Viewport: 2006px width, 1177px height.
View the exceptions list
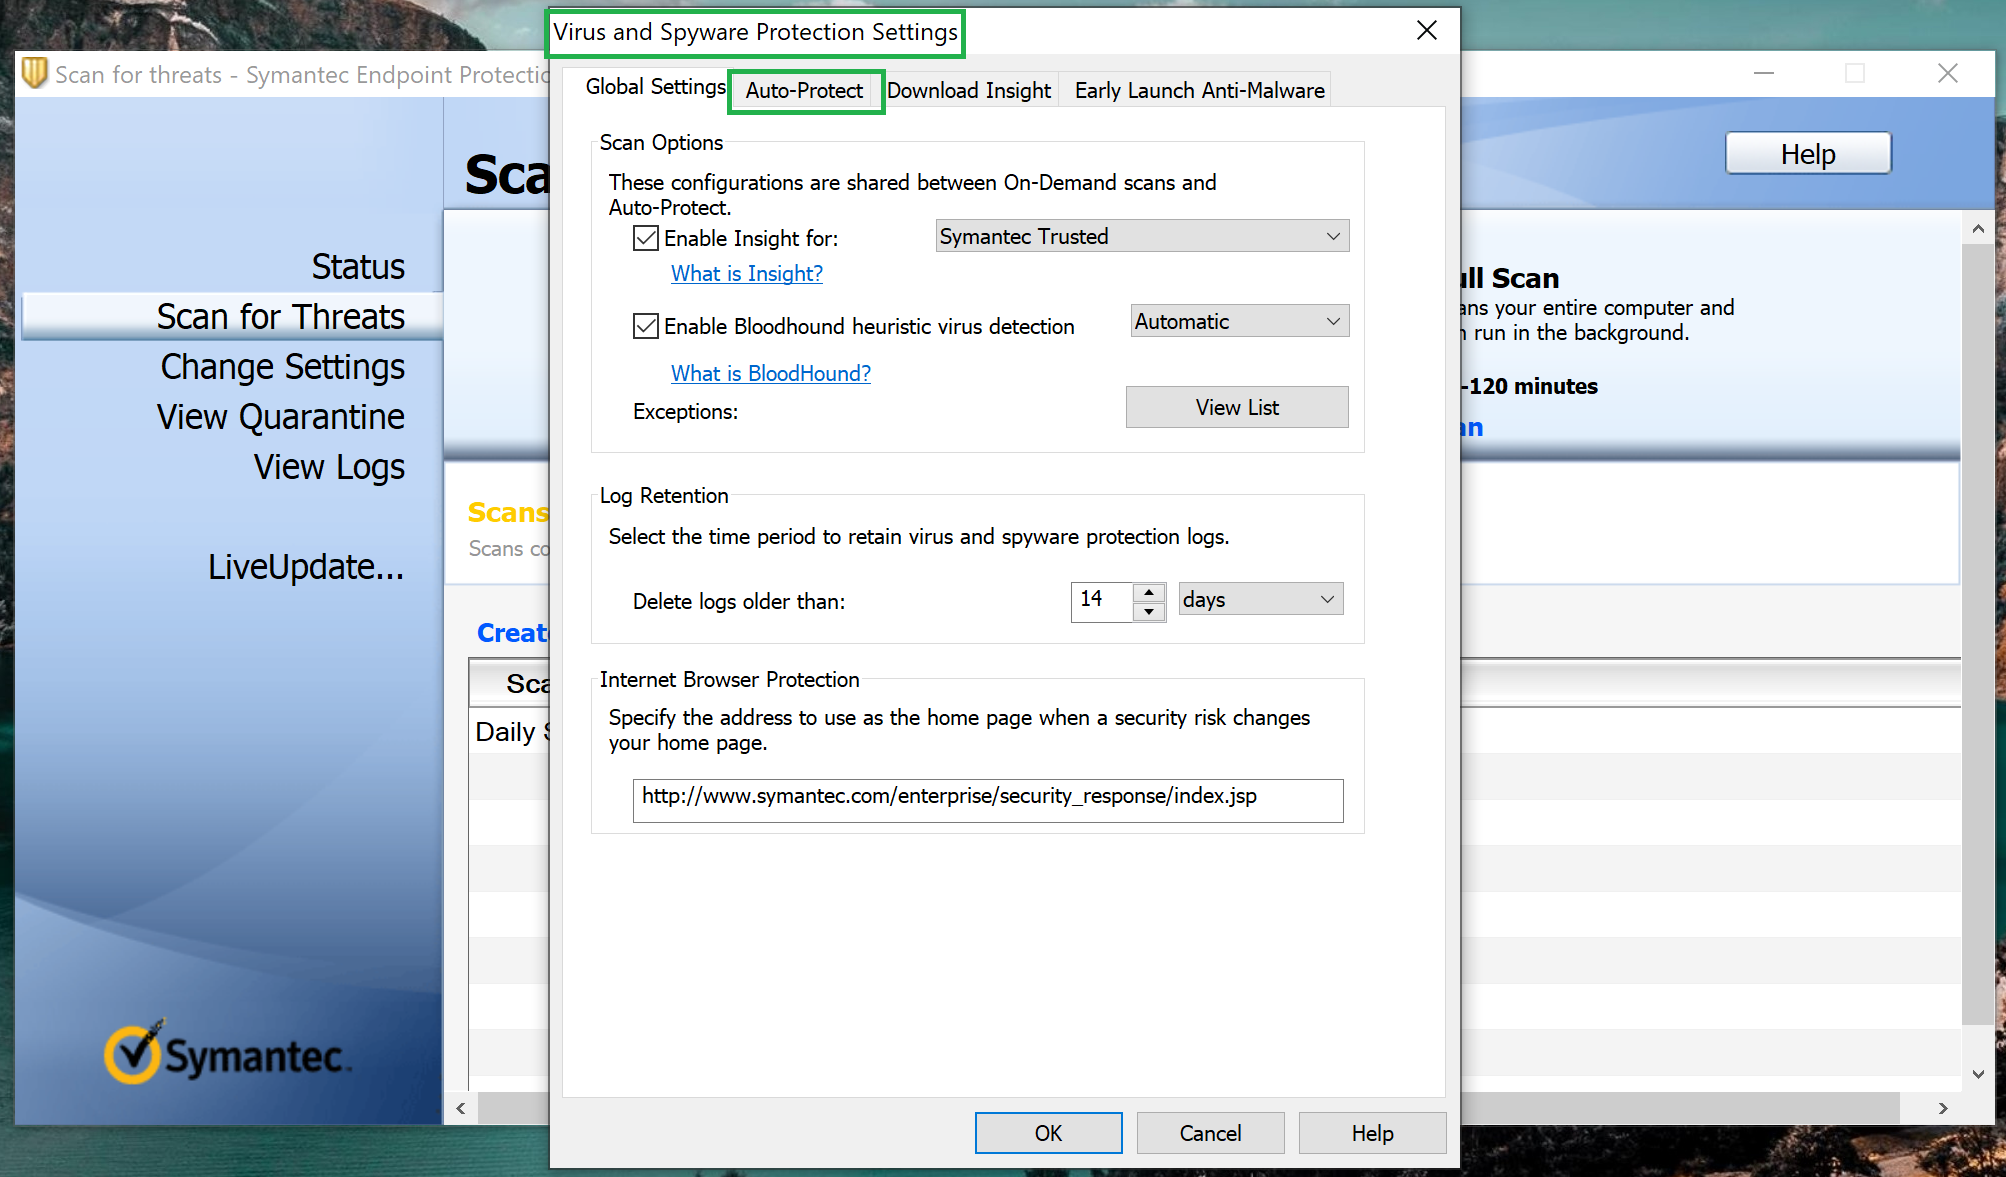point(1237,407)
